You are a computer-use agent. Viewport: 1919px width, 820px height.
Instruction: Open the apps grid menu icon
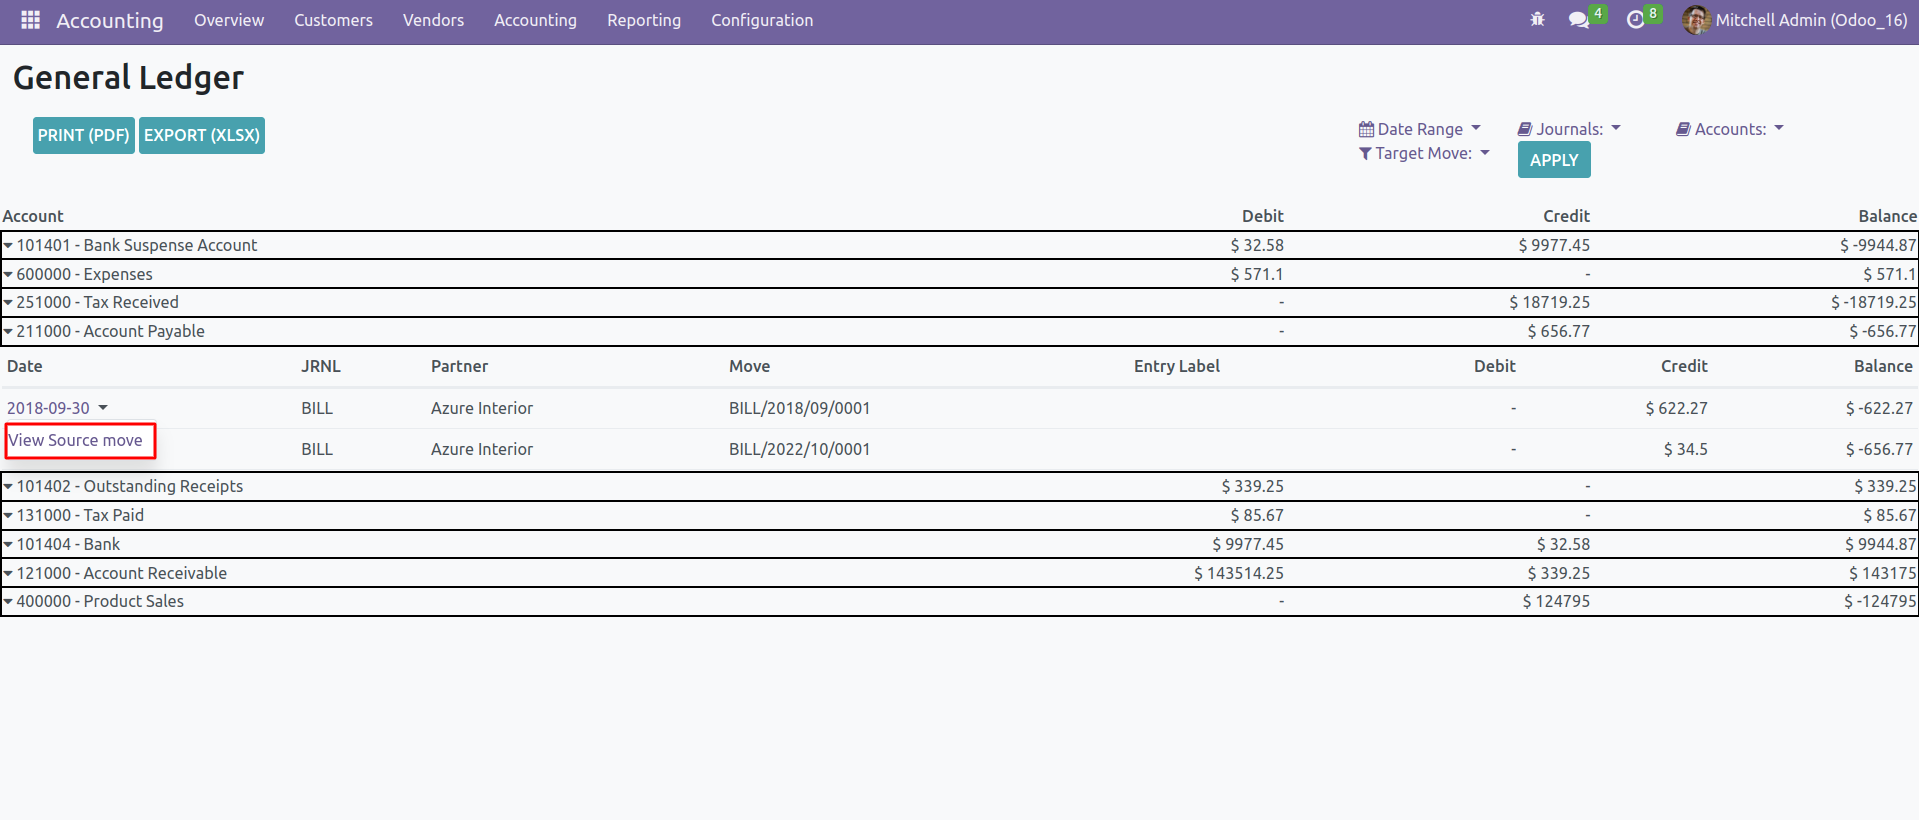(30, 20)
